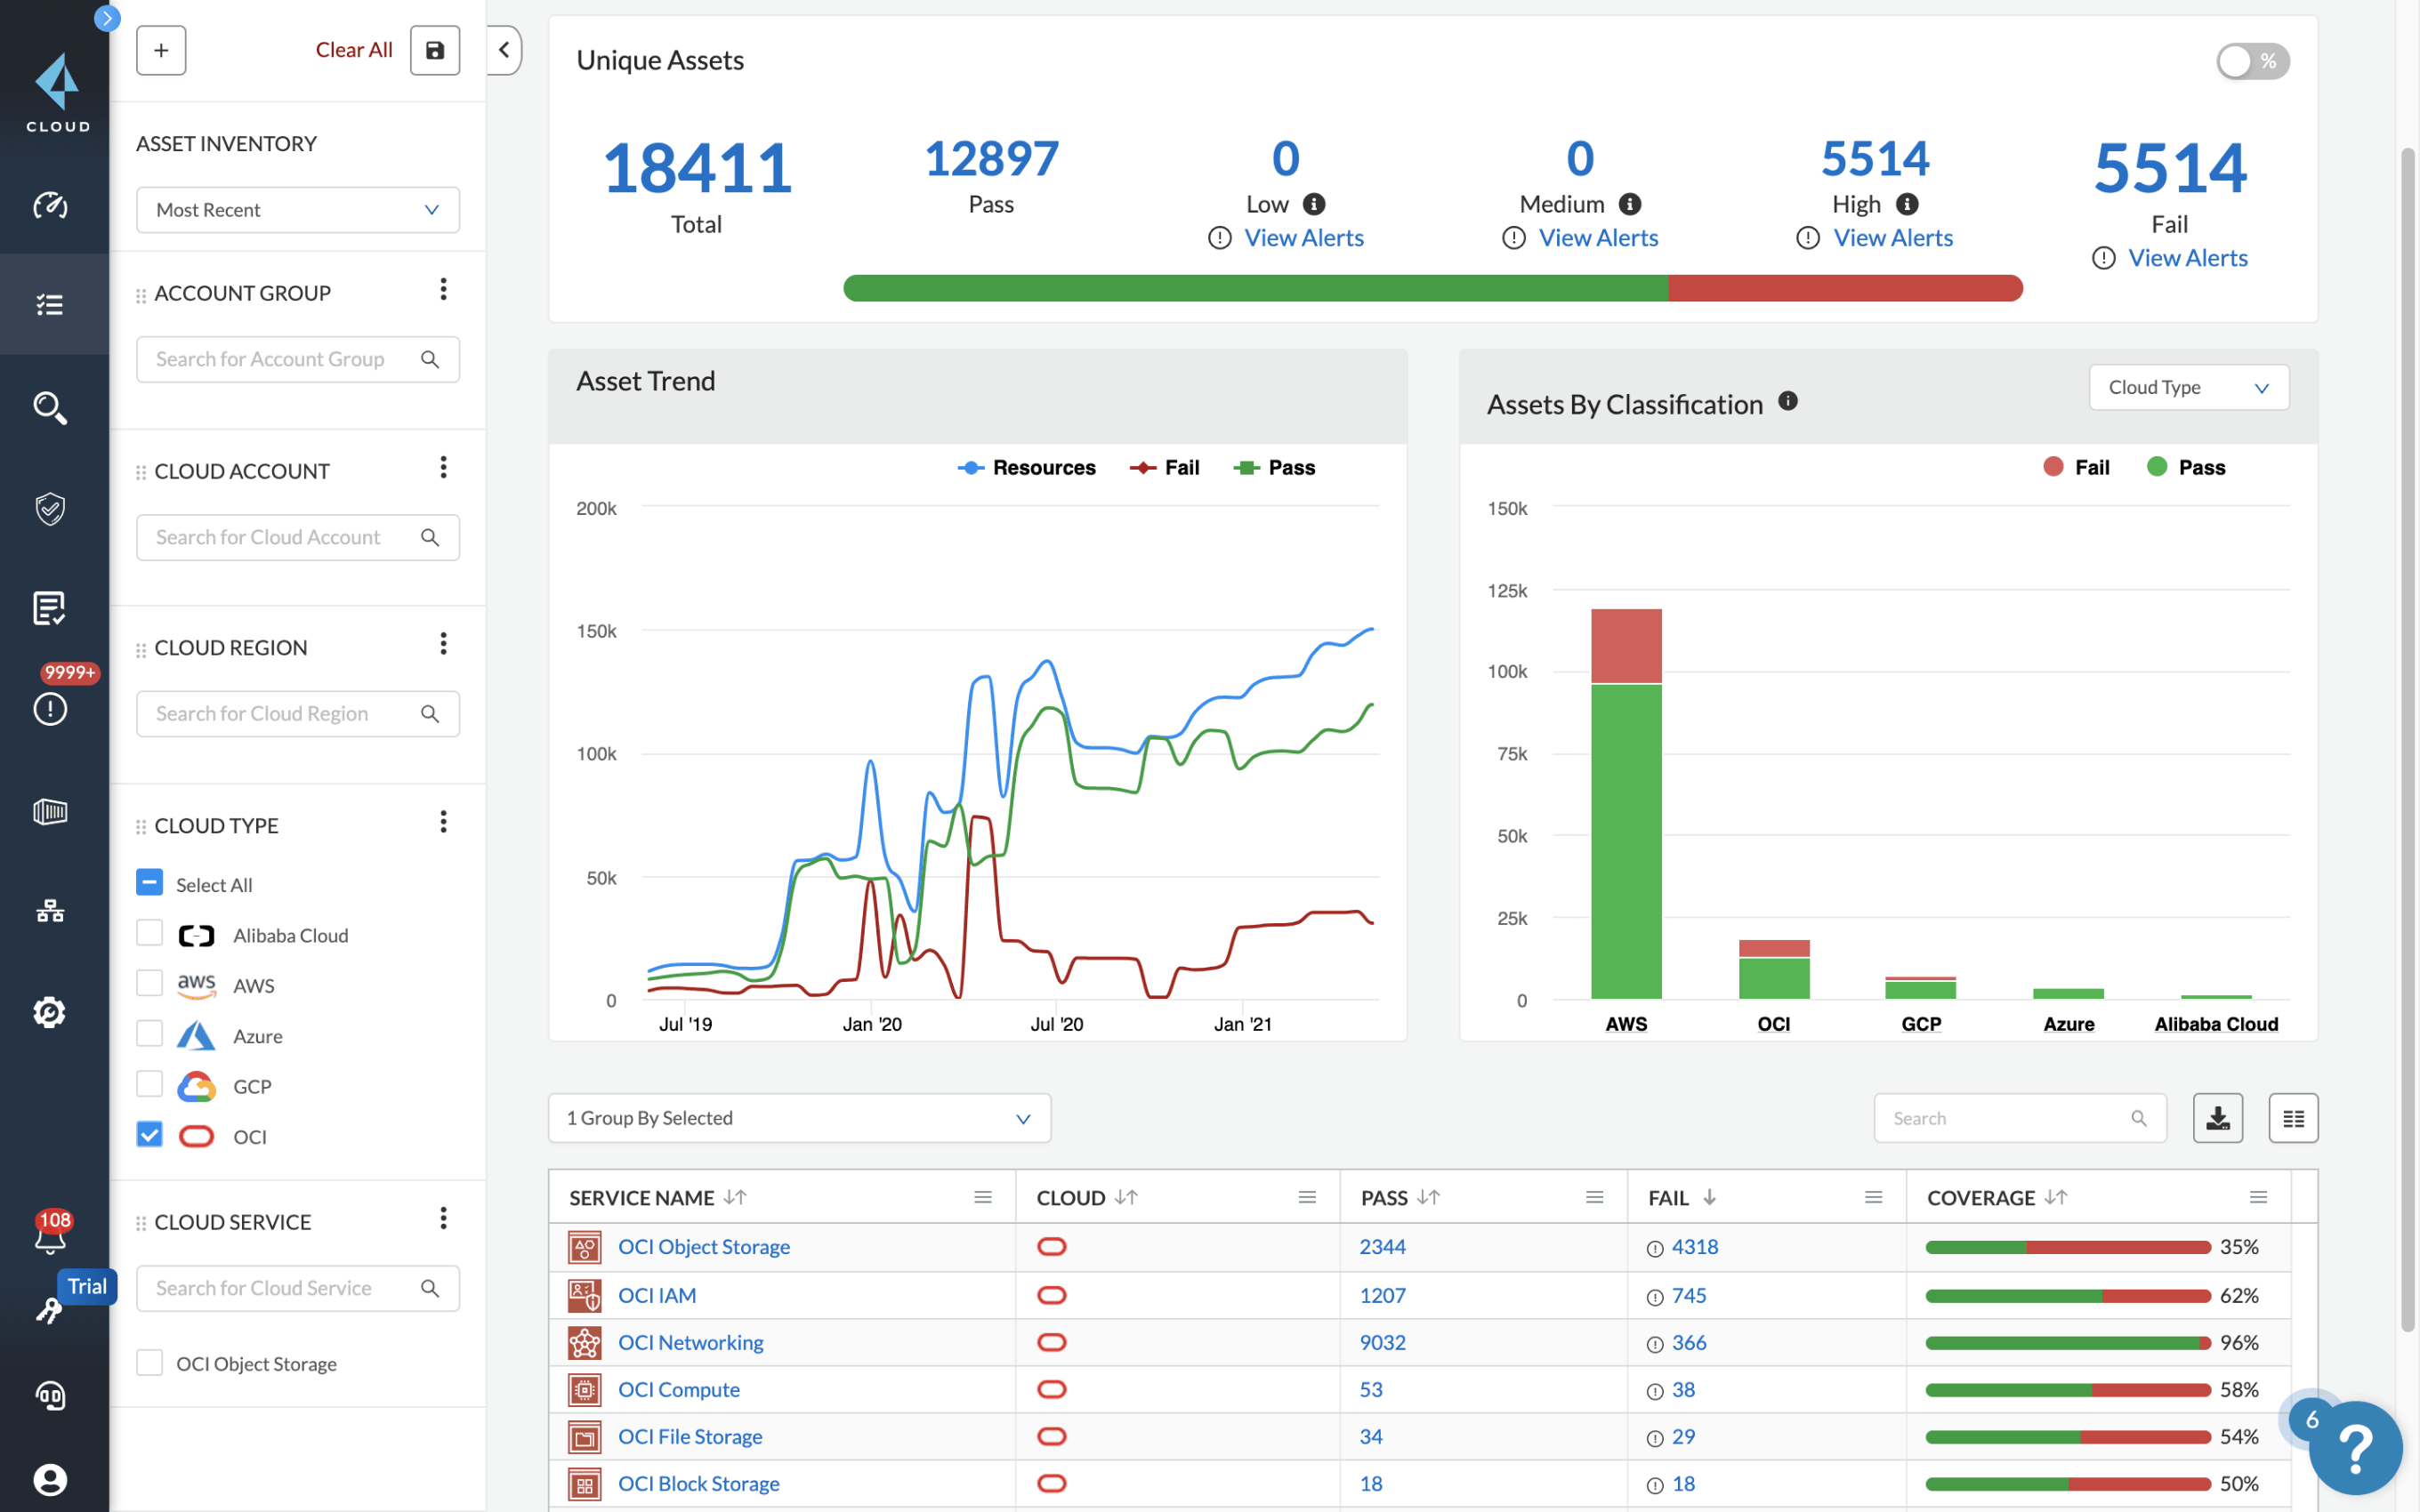The height and width of the screenshot is (1512, 2420).
Task: Open the Most Recent dropdown
Action: (x=297, y=210)
